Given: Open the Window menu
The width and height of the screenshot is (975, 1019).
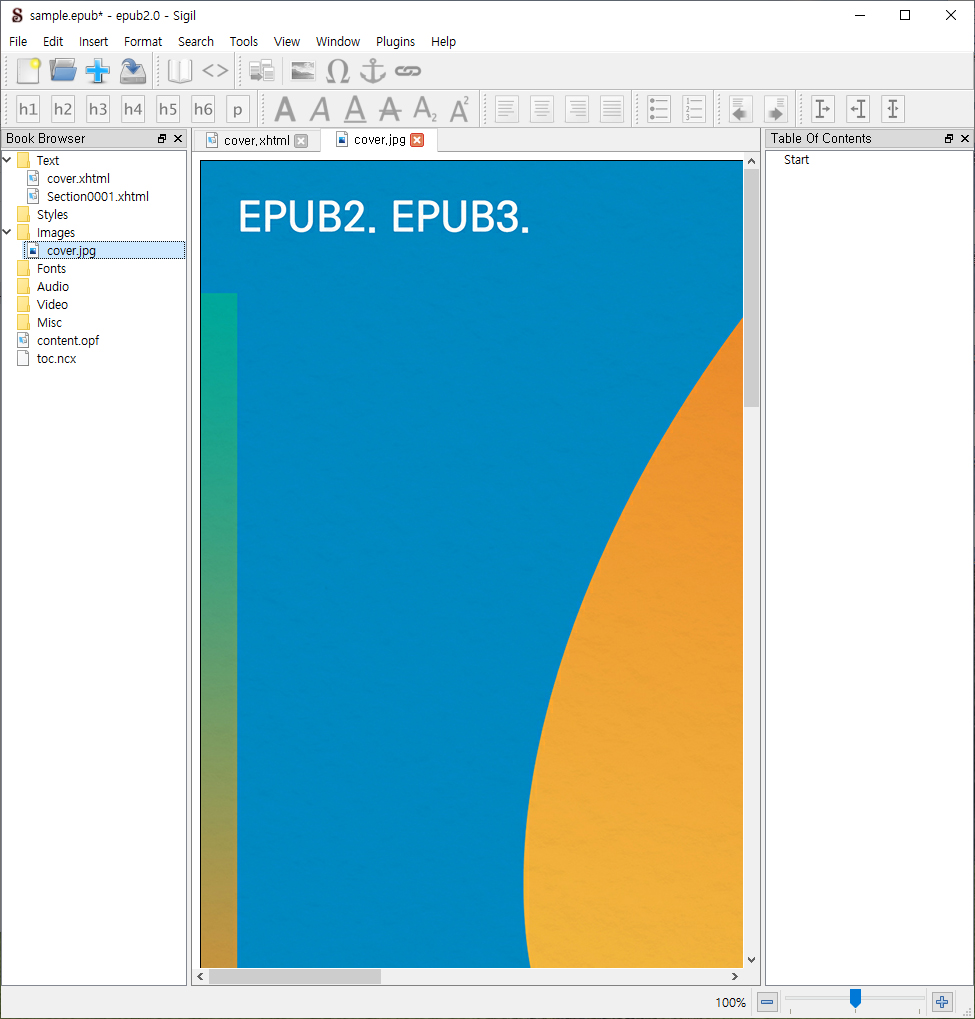Looking at the screenshot, I should pyautogui.click(x=338, y=42).
